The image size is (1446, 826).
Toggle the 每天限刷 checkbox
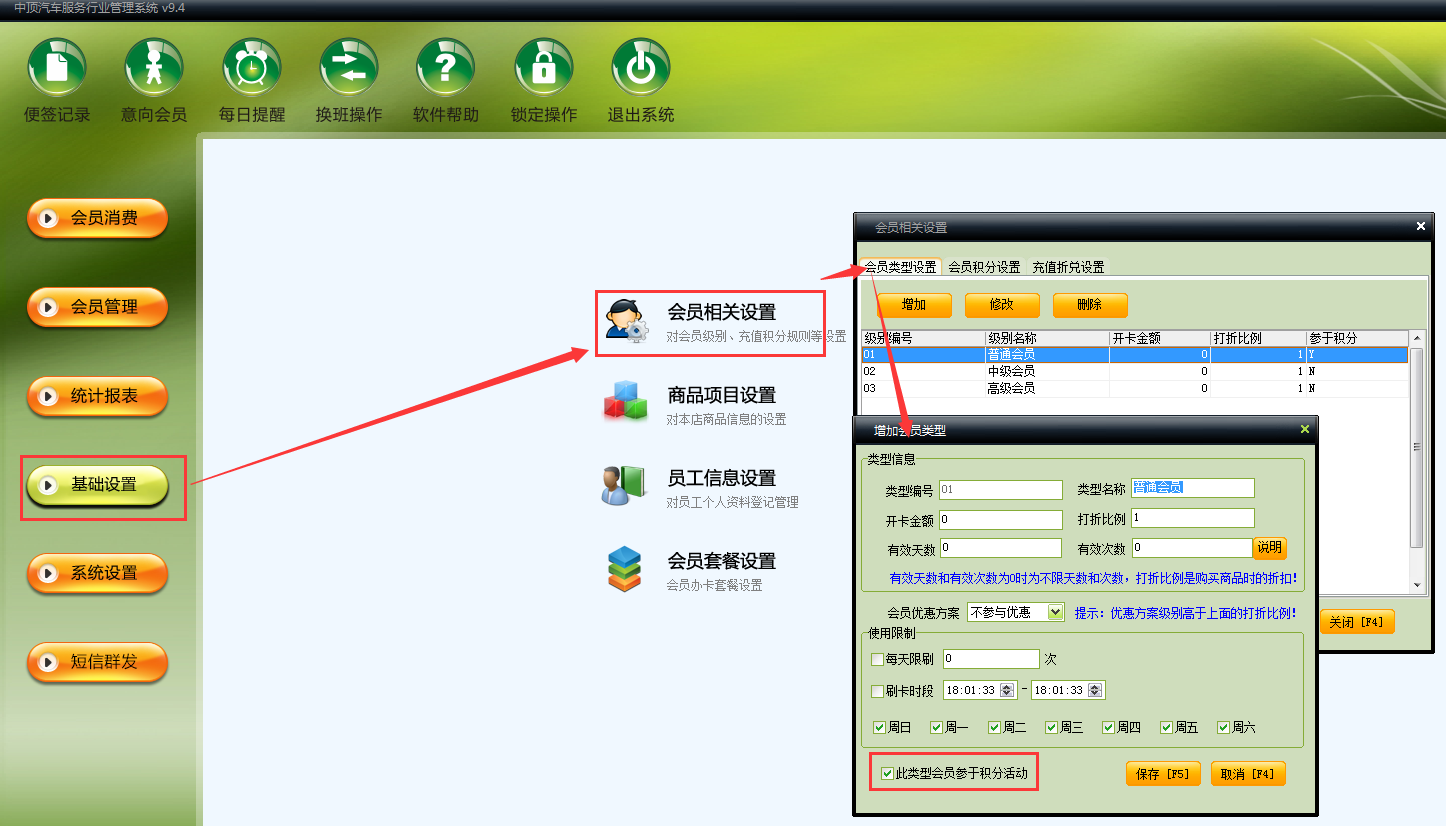(x=878, y=659)
